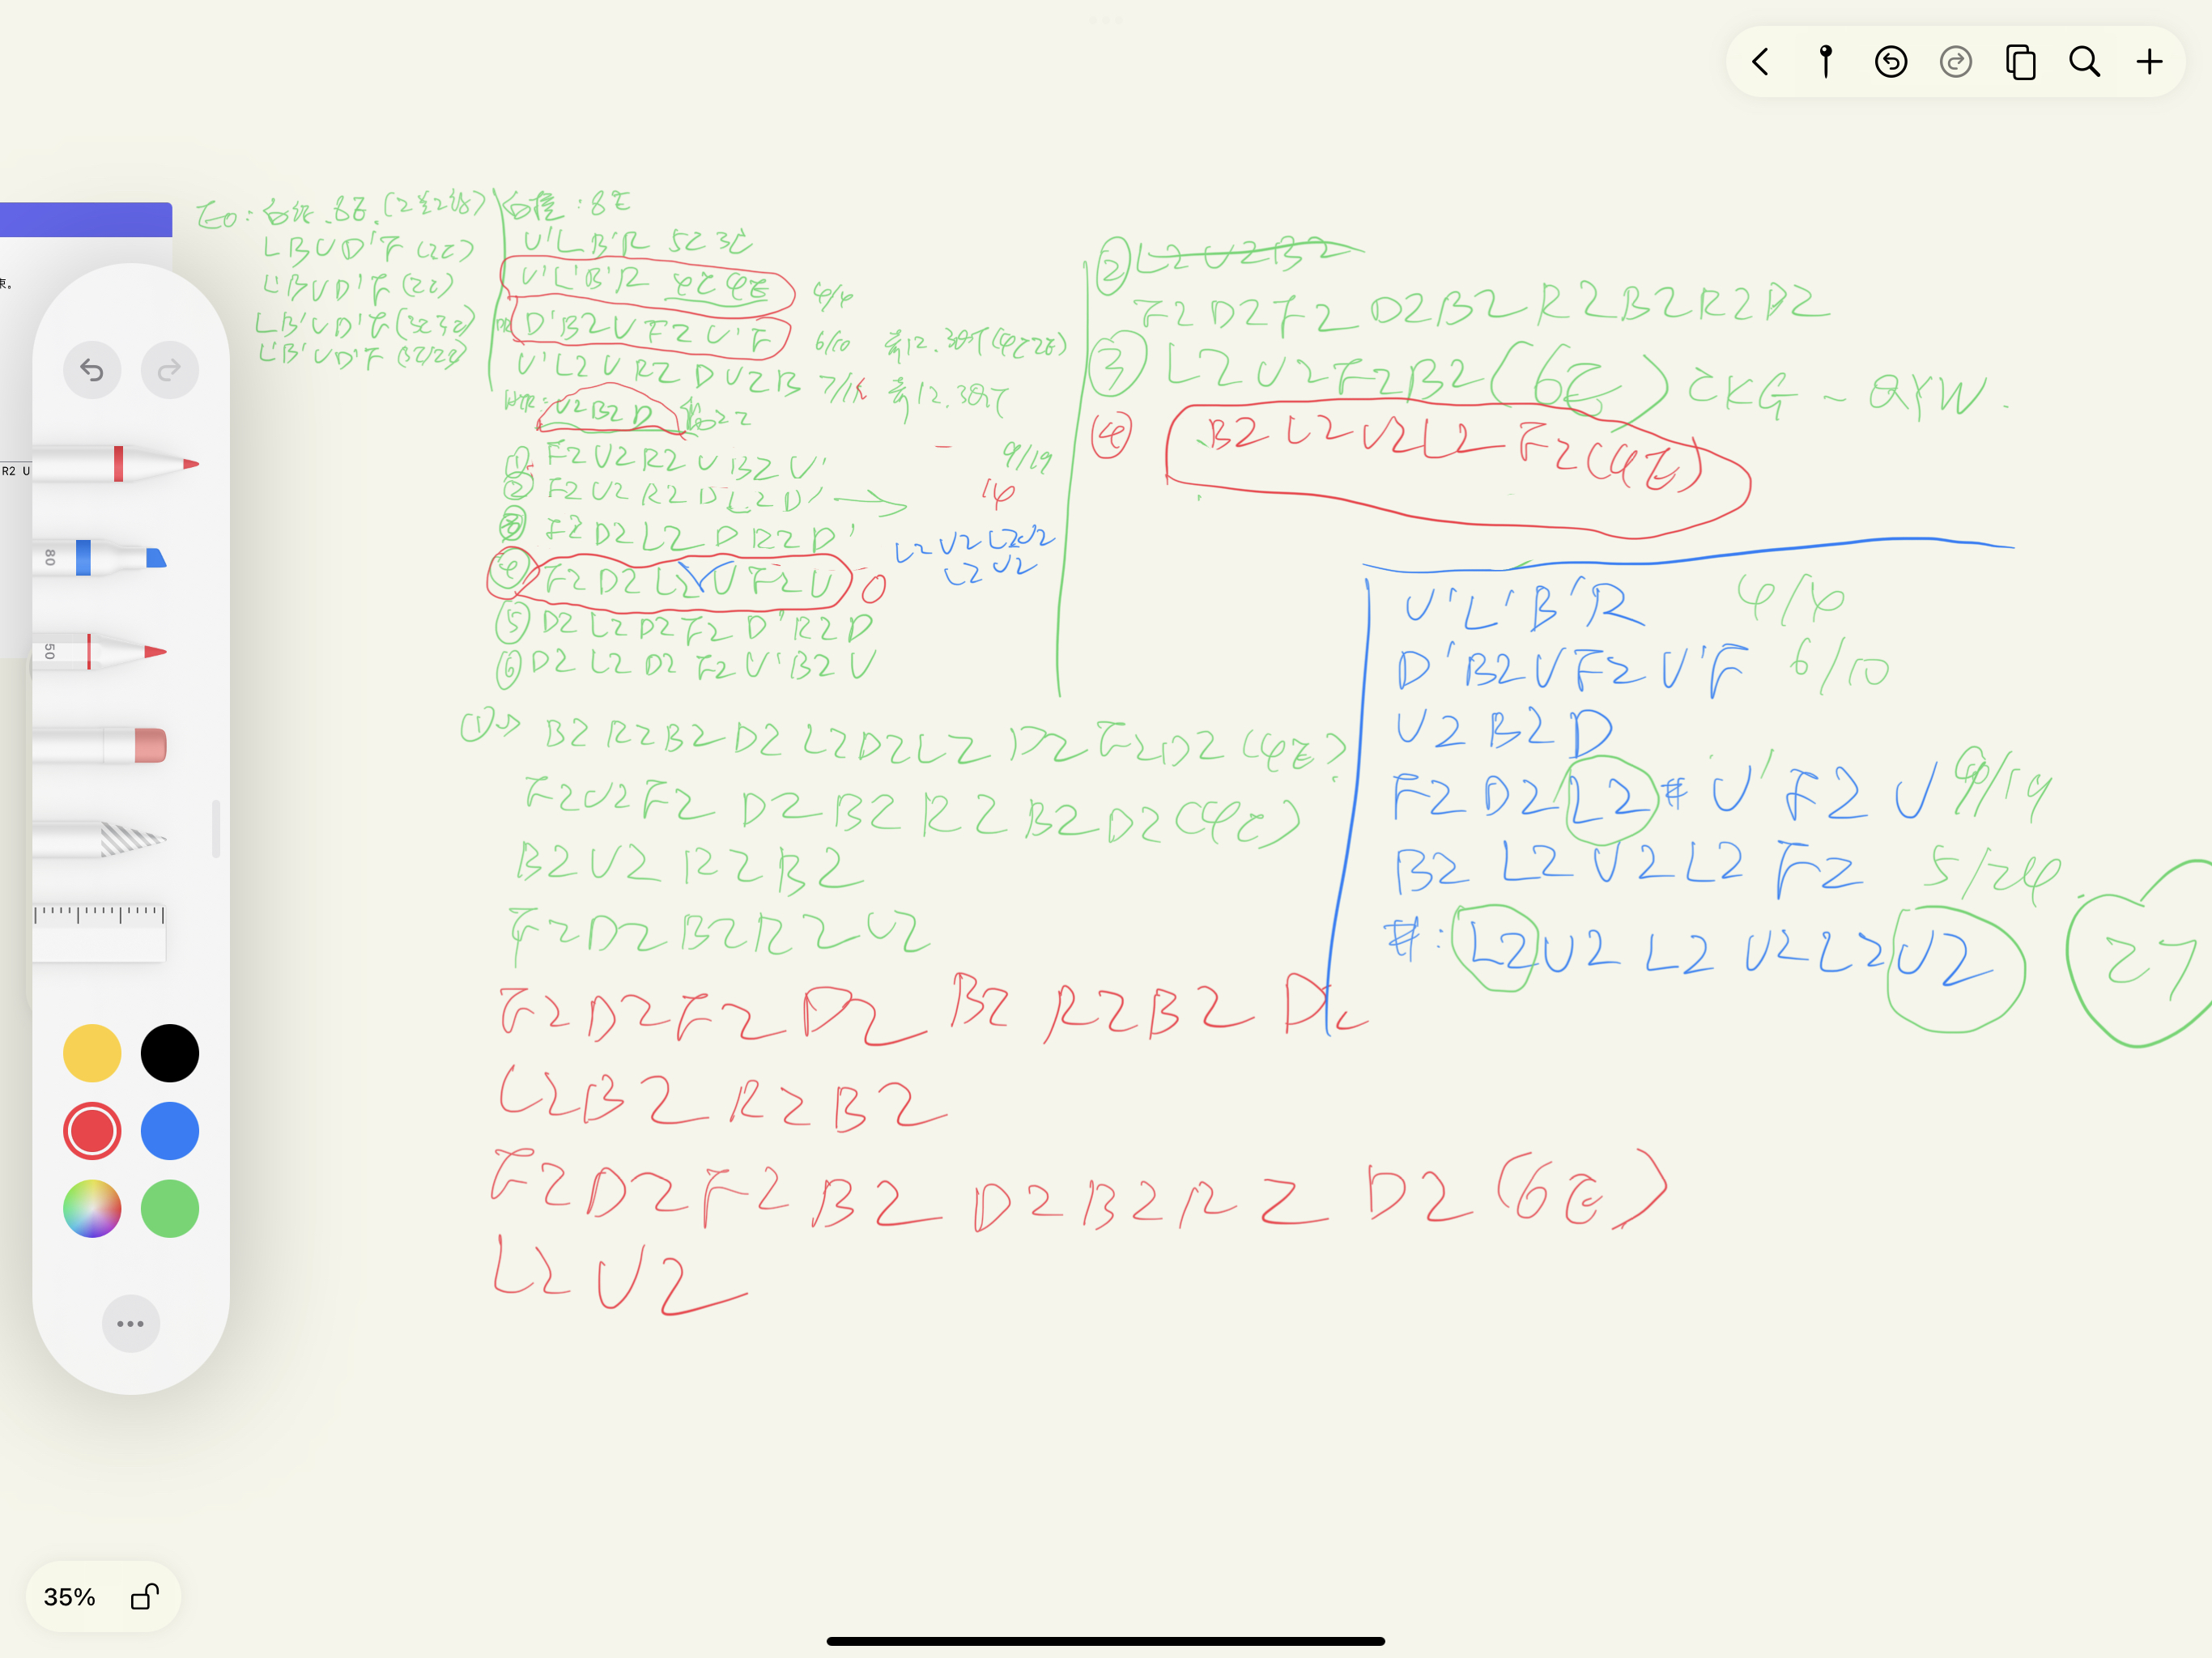Open search with the magnifier icon
Screen dimensions: 2212x1658
tap(2085, 62)
